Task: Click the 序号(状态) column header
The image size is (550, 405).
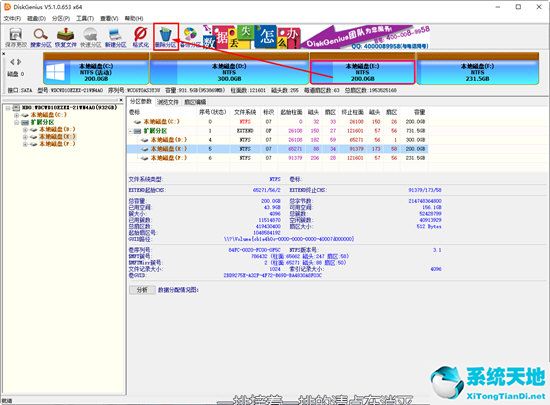Action: click(213, 112)
